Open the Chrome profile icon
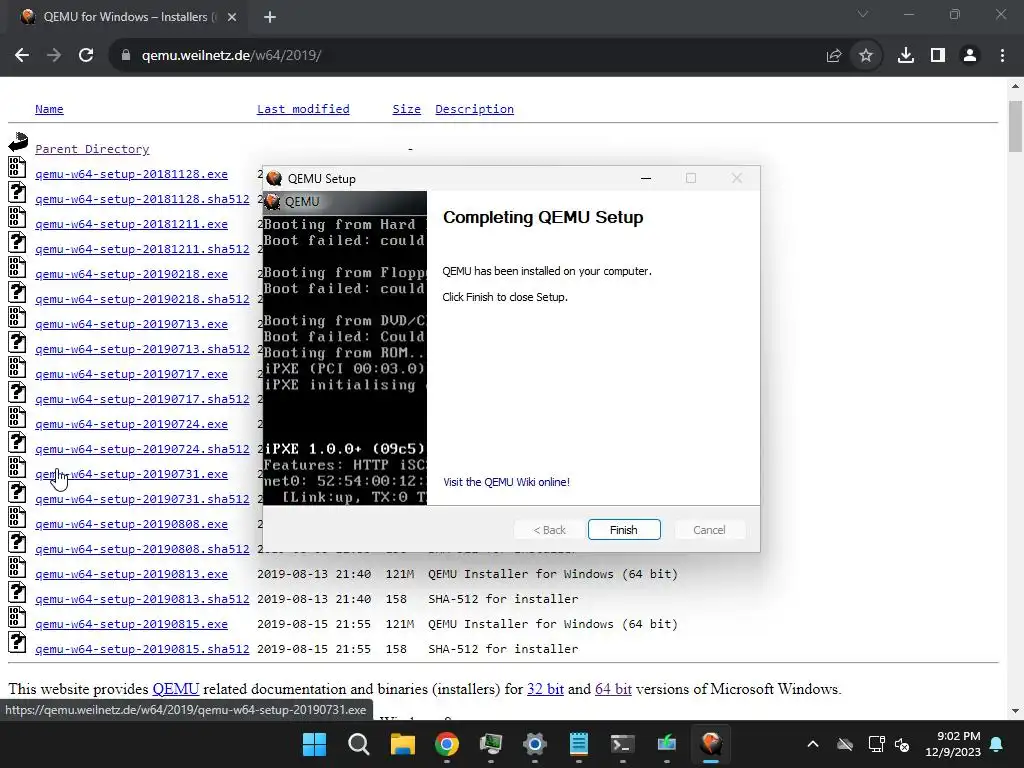The height and width of the screenshot is (768, 1024). click(x=970, y=56)
